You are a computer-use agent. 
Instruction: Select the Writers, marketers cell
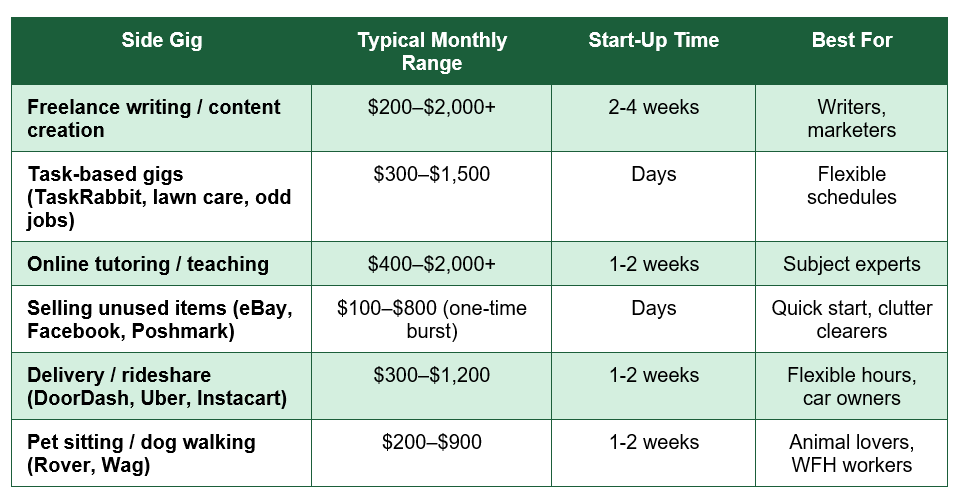pos(852,118)
